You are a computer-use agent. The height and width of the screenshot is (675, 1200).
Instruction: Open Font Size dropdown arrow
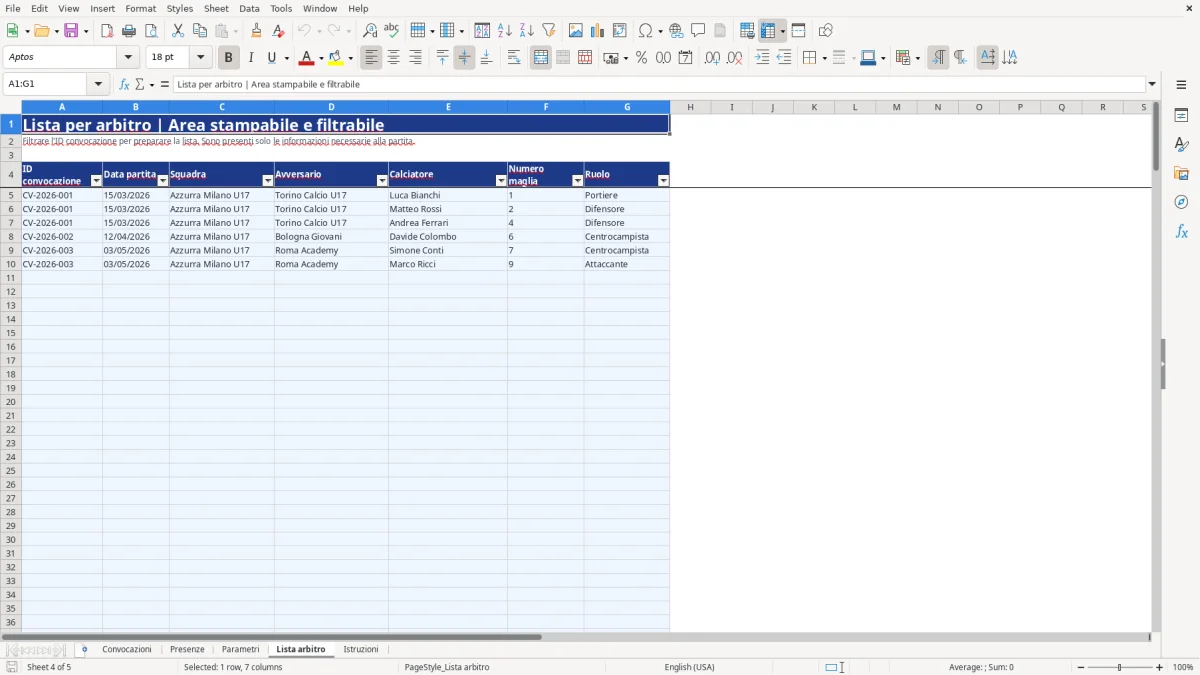tap(200, 58)
